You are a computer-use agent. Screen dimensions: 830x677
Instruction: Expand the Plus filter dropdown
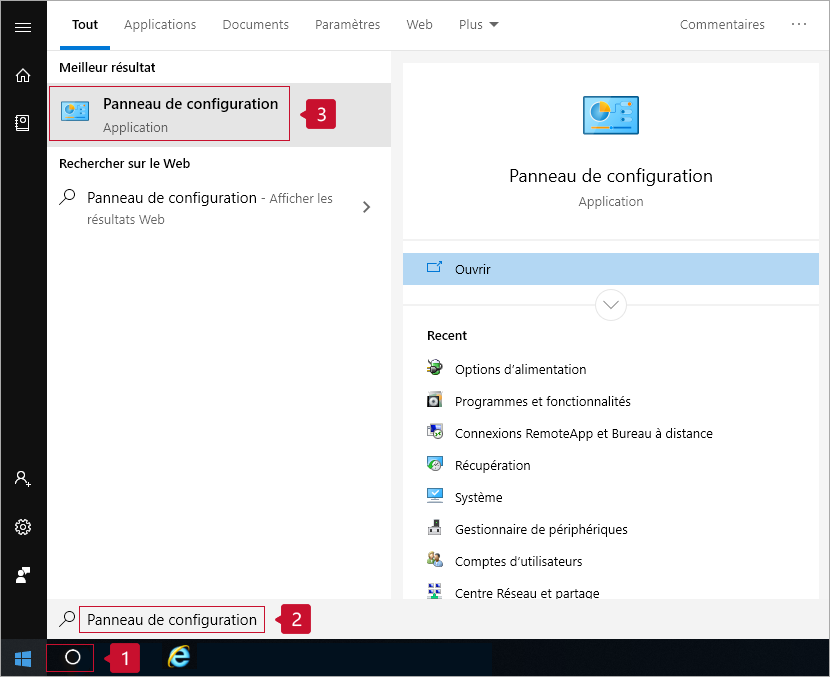coord(478,25)
